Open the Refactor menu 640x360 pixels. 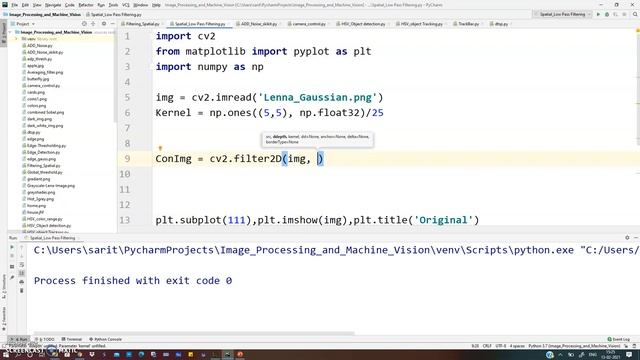pyautogui.click(x=86, y=5)
